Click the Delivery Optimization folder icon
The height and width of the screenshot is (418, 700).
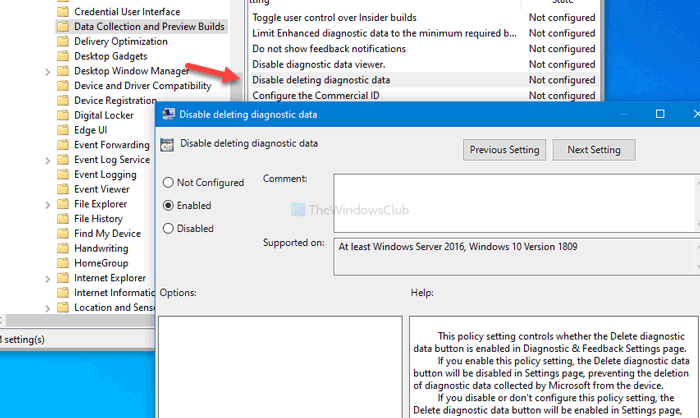click(63, 41)
